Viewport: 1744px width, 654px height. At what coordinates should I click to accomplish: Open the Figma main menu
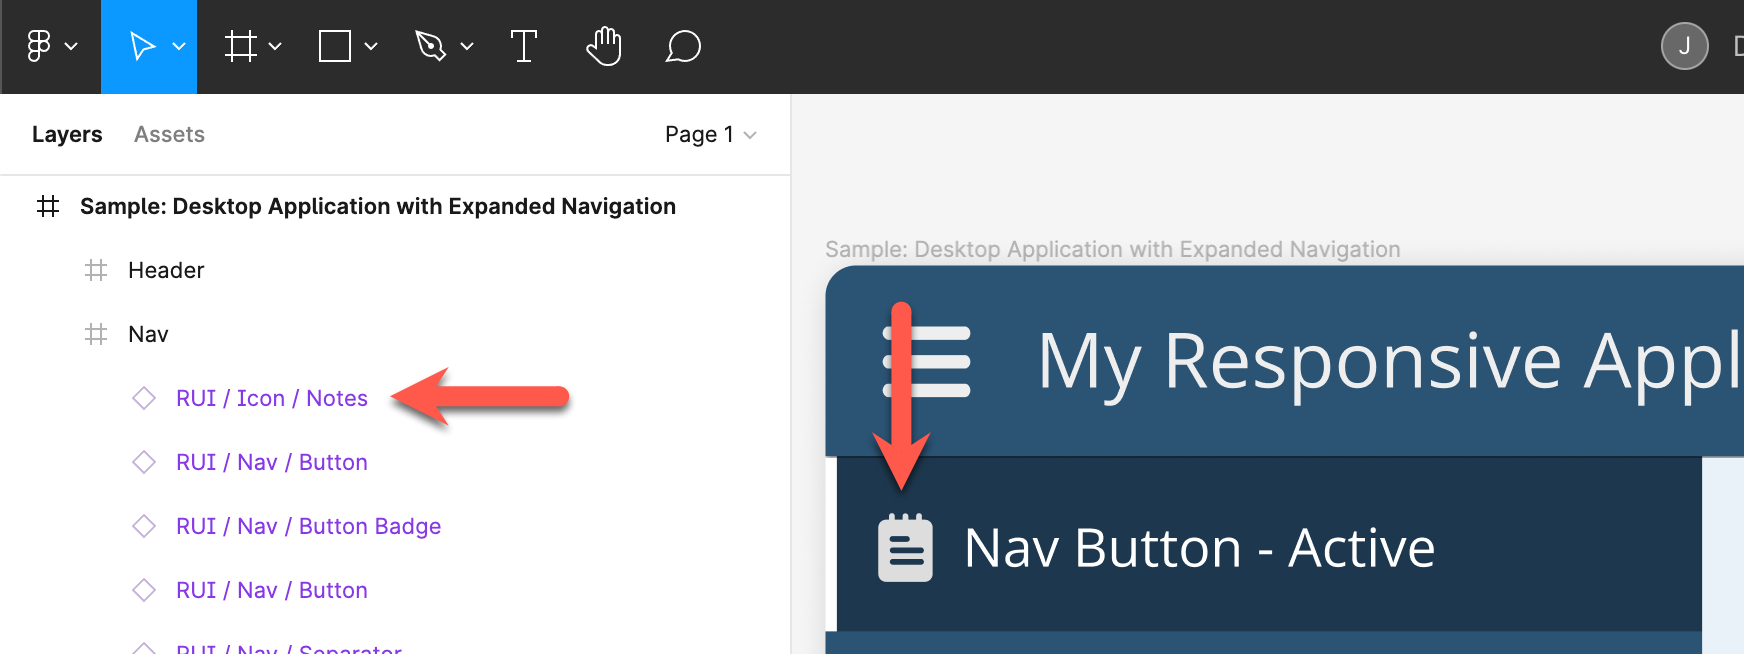click(40, 46)
